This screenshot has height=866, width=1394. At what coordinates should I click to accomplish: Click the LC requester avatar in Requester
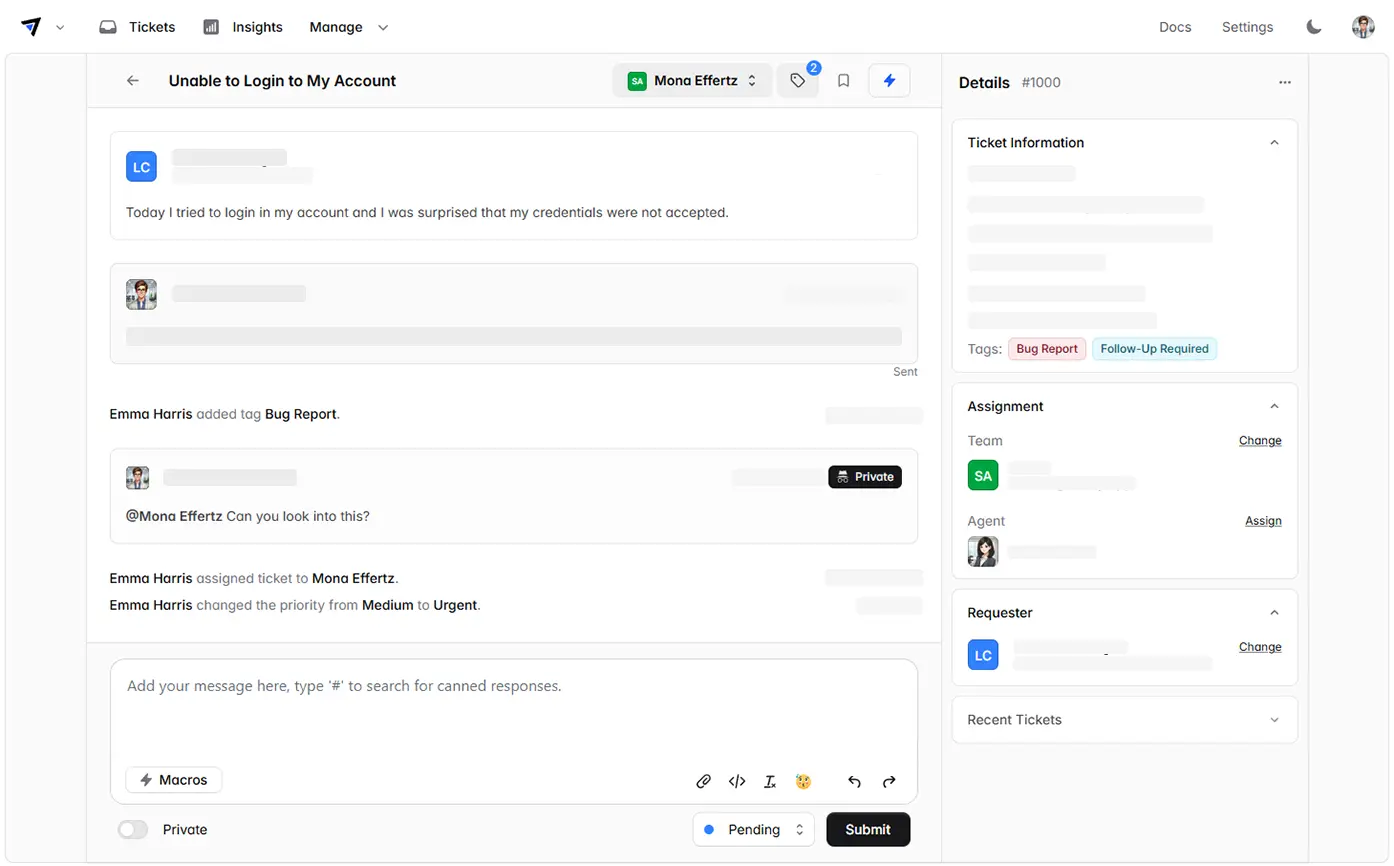(983, 655)
